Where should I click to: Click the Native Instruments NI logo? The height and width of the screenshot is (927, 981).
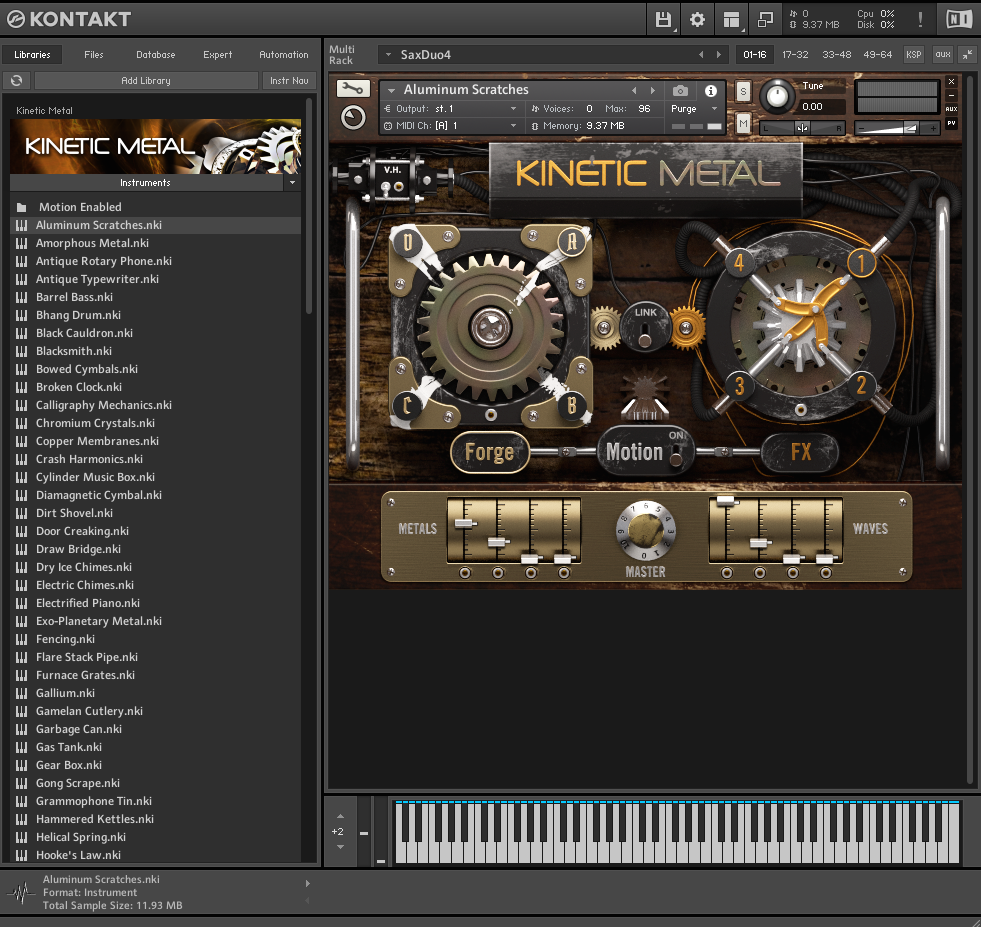point(958,19)
